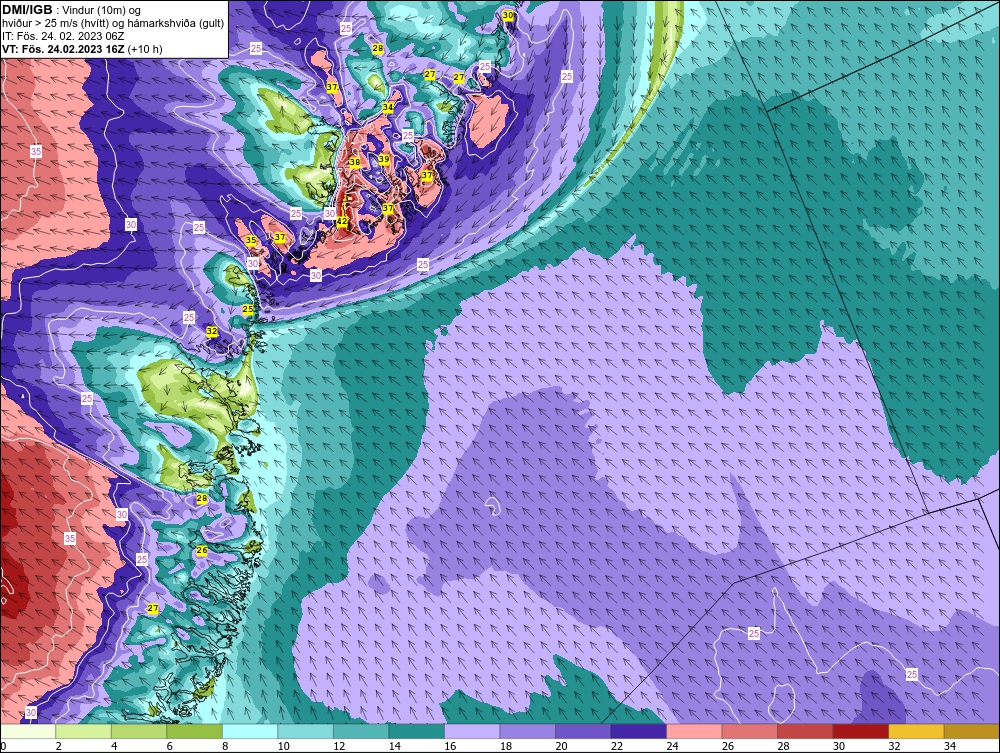
Task: Click the legend scale value 6
Action: (169, 746)
